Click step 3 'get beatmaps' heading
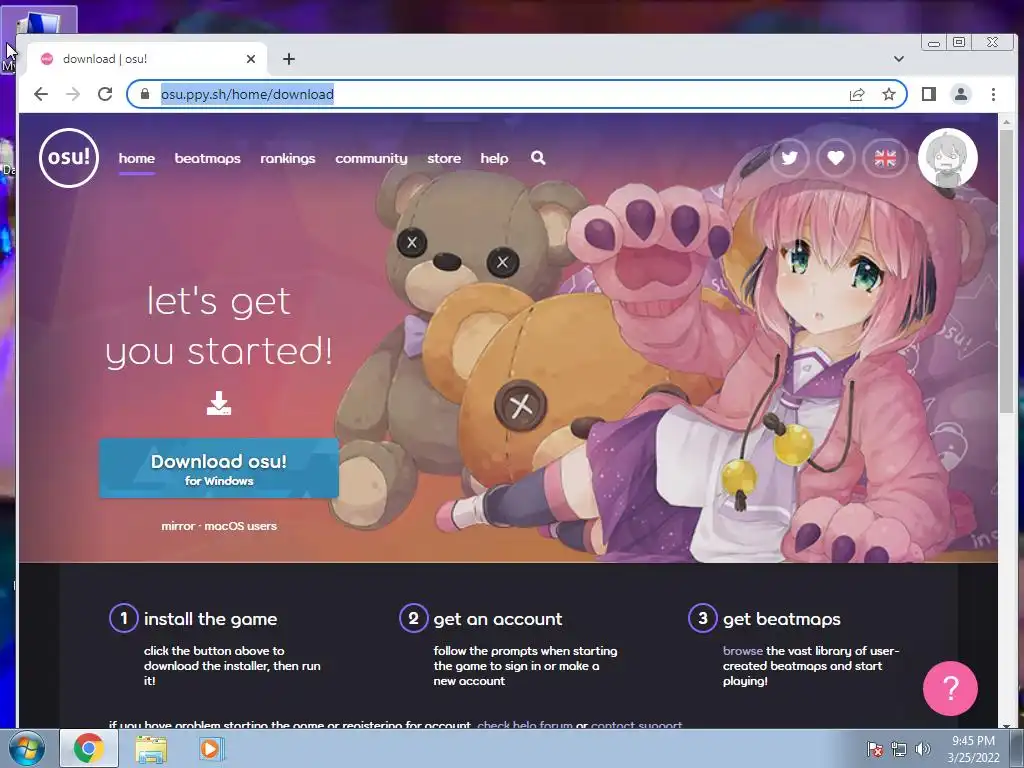This screenshot has width=1024, height=768. (782, 619)
